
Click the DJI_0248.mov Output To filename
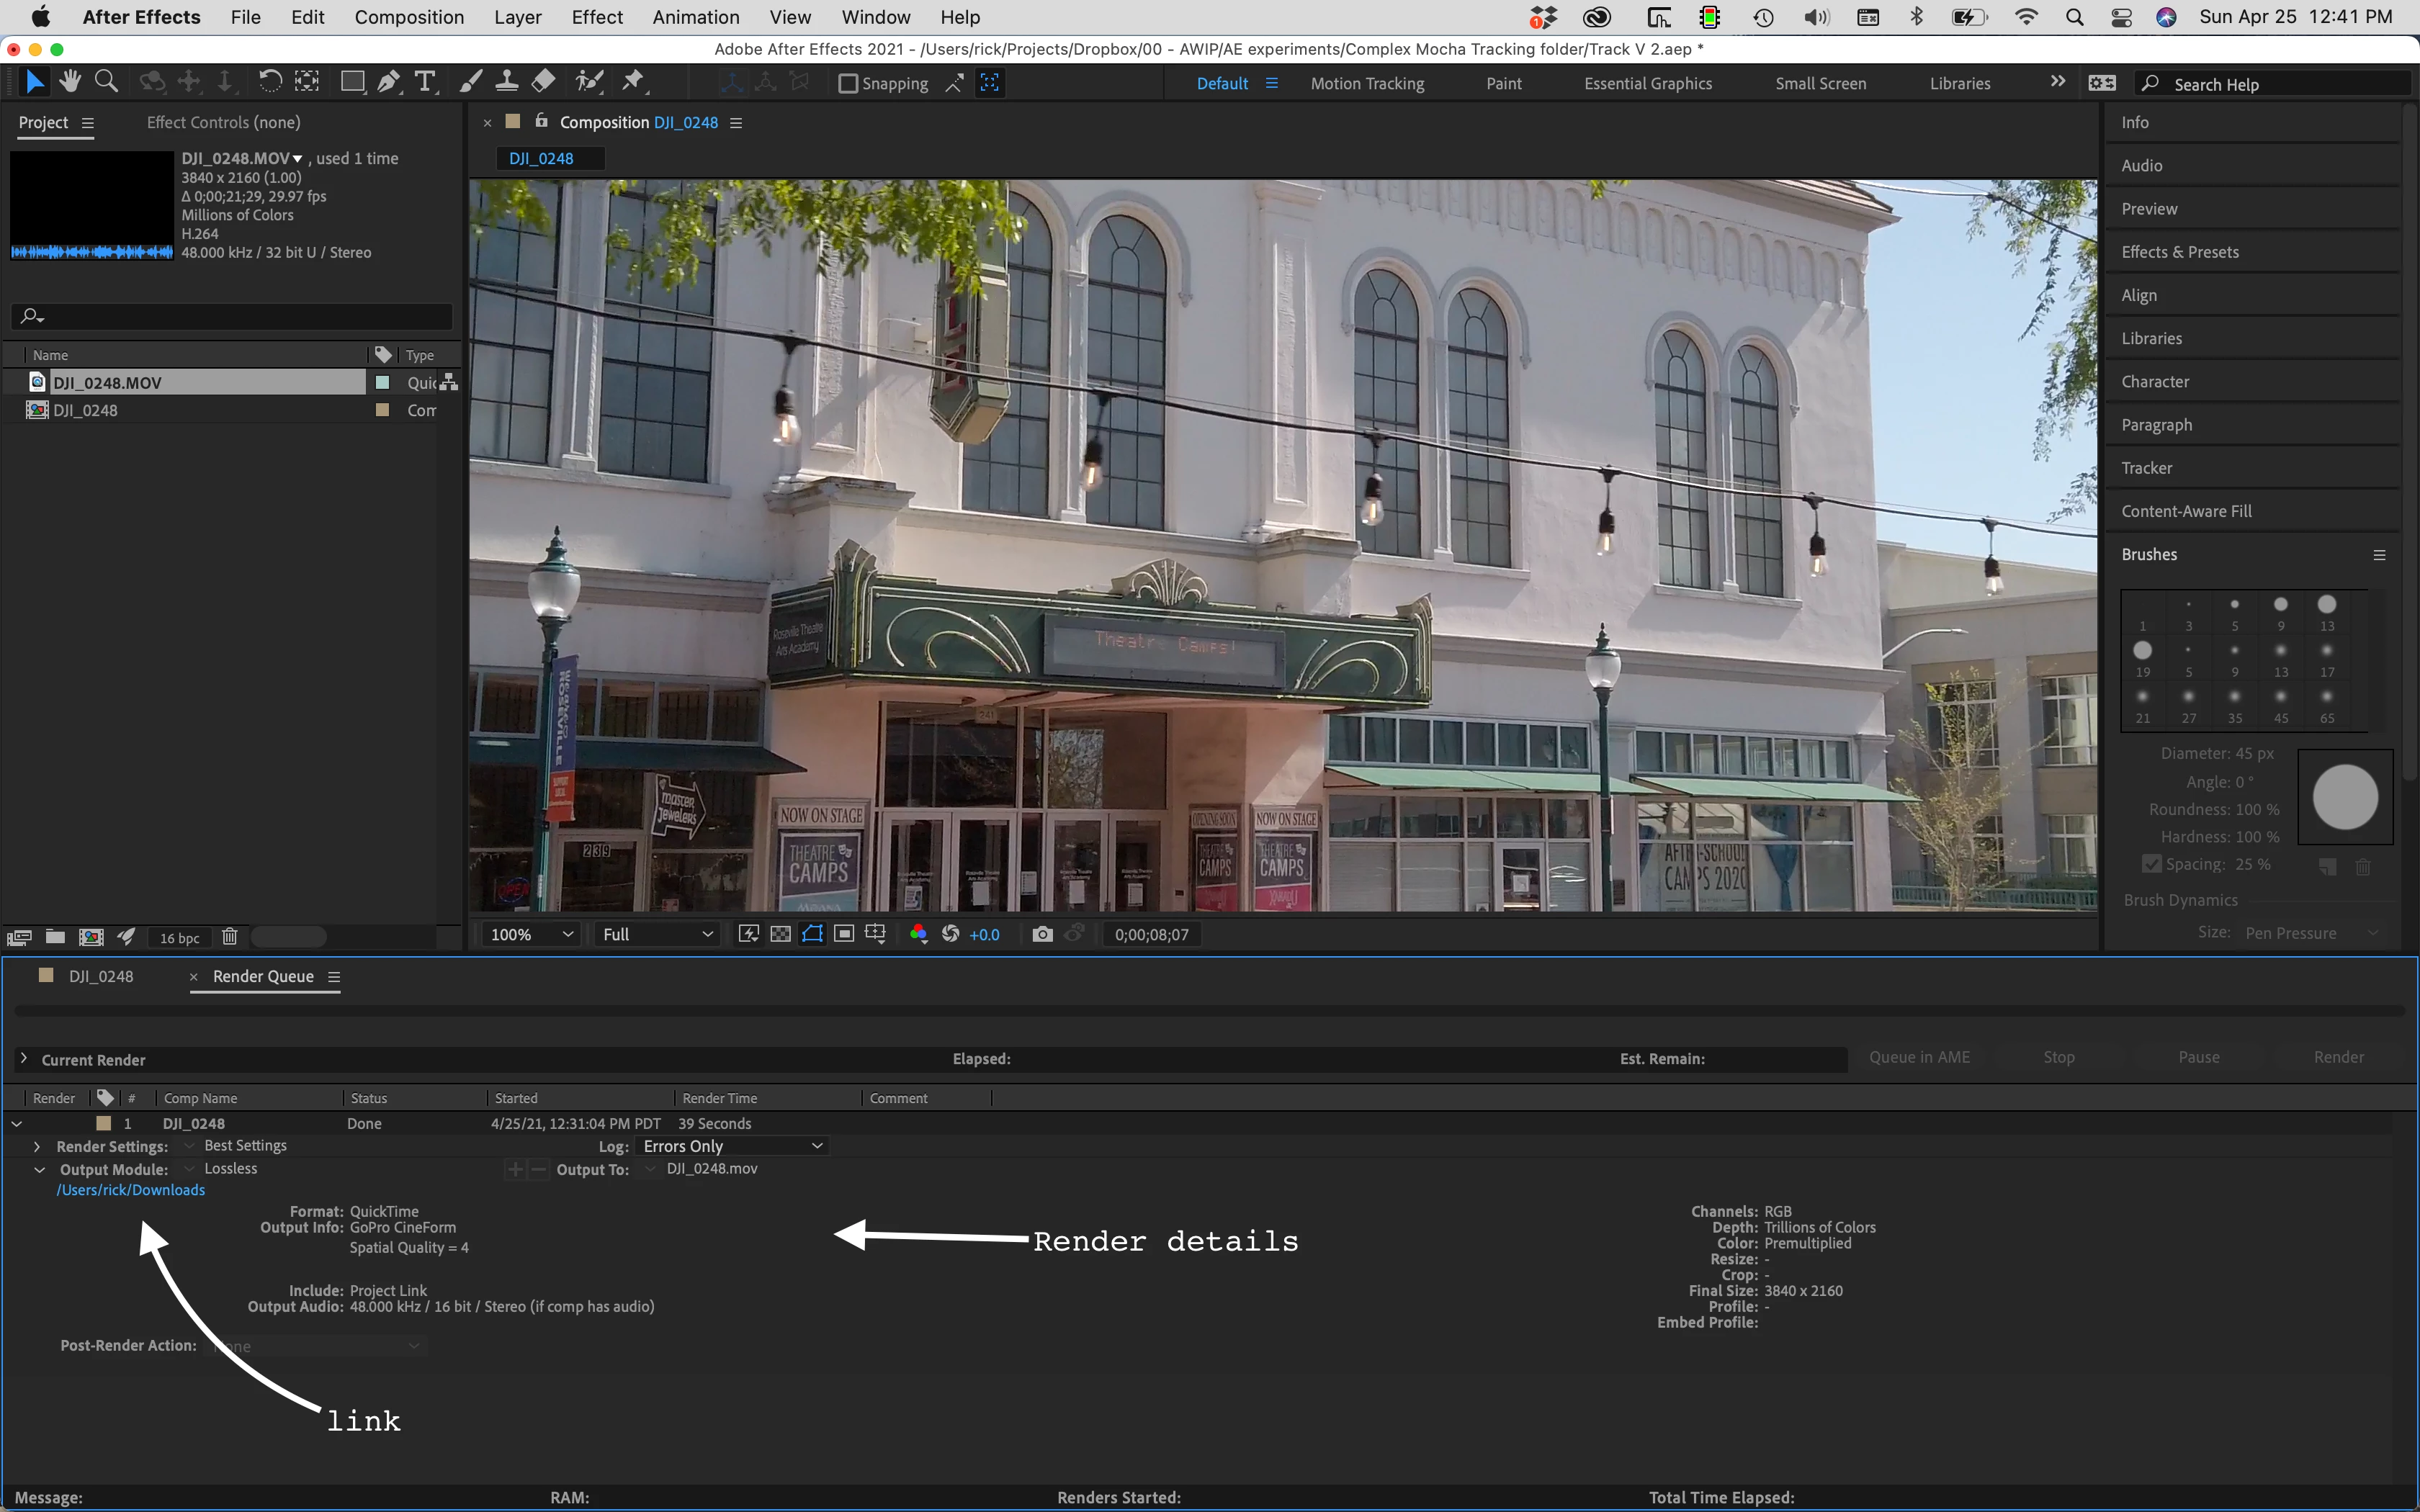[x=712, y=1169]
